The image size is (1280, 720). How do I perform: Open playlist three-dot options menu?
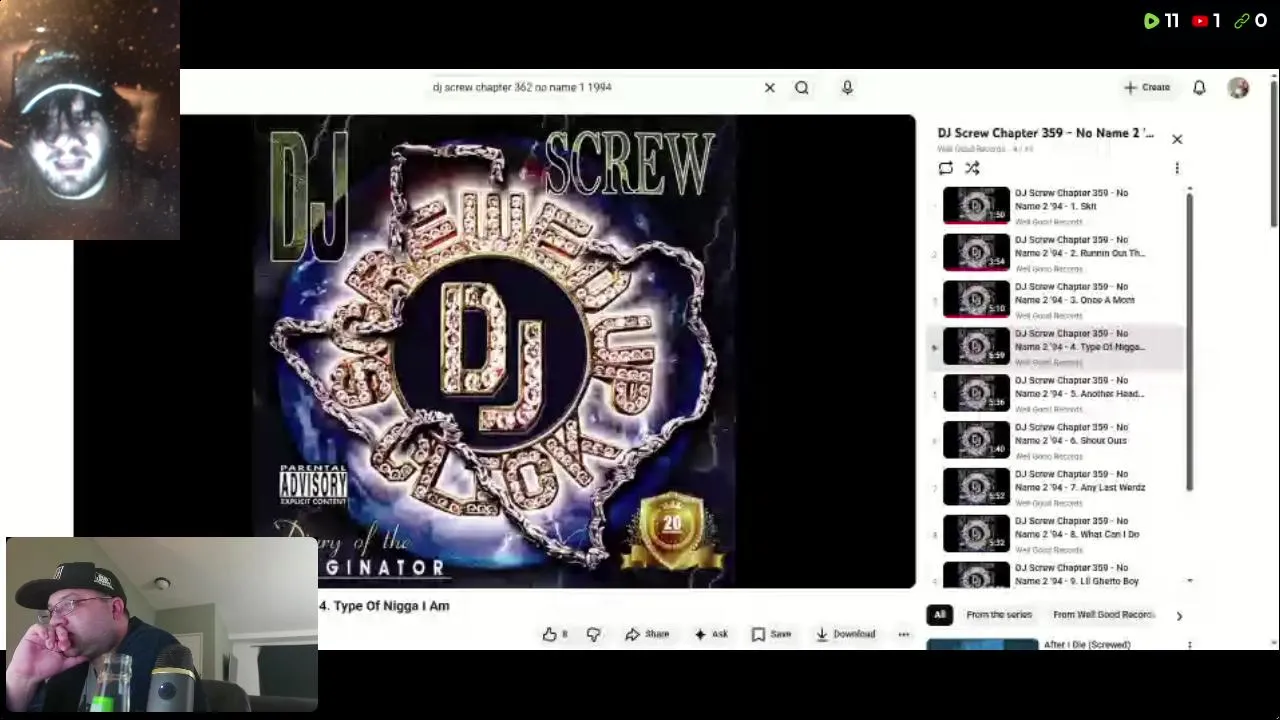(1177, 168)
